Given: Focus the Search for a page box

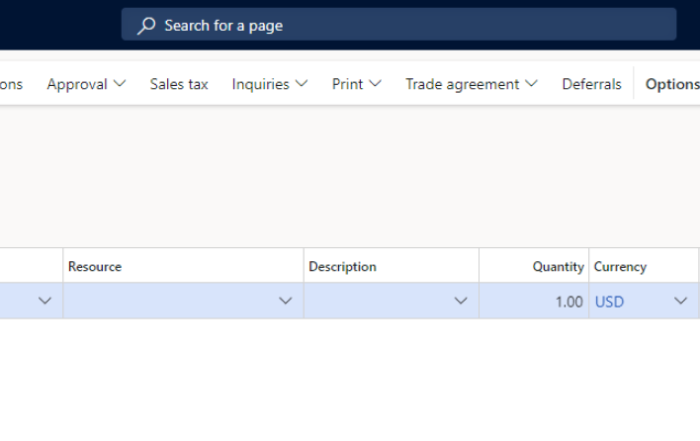Looking at the screenshot, I should pyautogui.click(x=399, y=24).
